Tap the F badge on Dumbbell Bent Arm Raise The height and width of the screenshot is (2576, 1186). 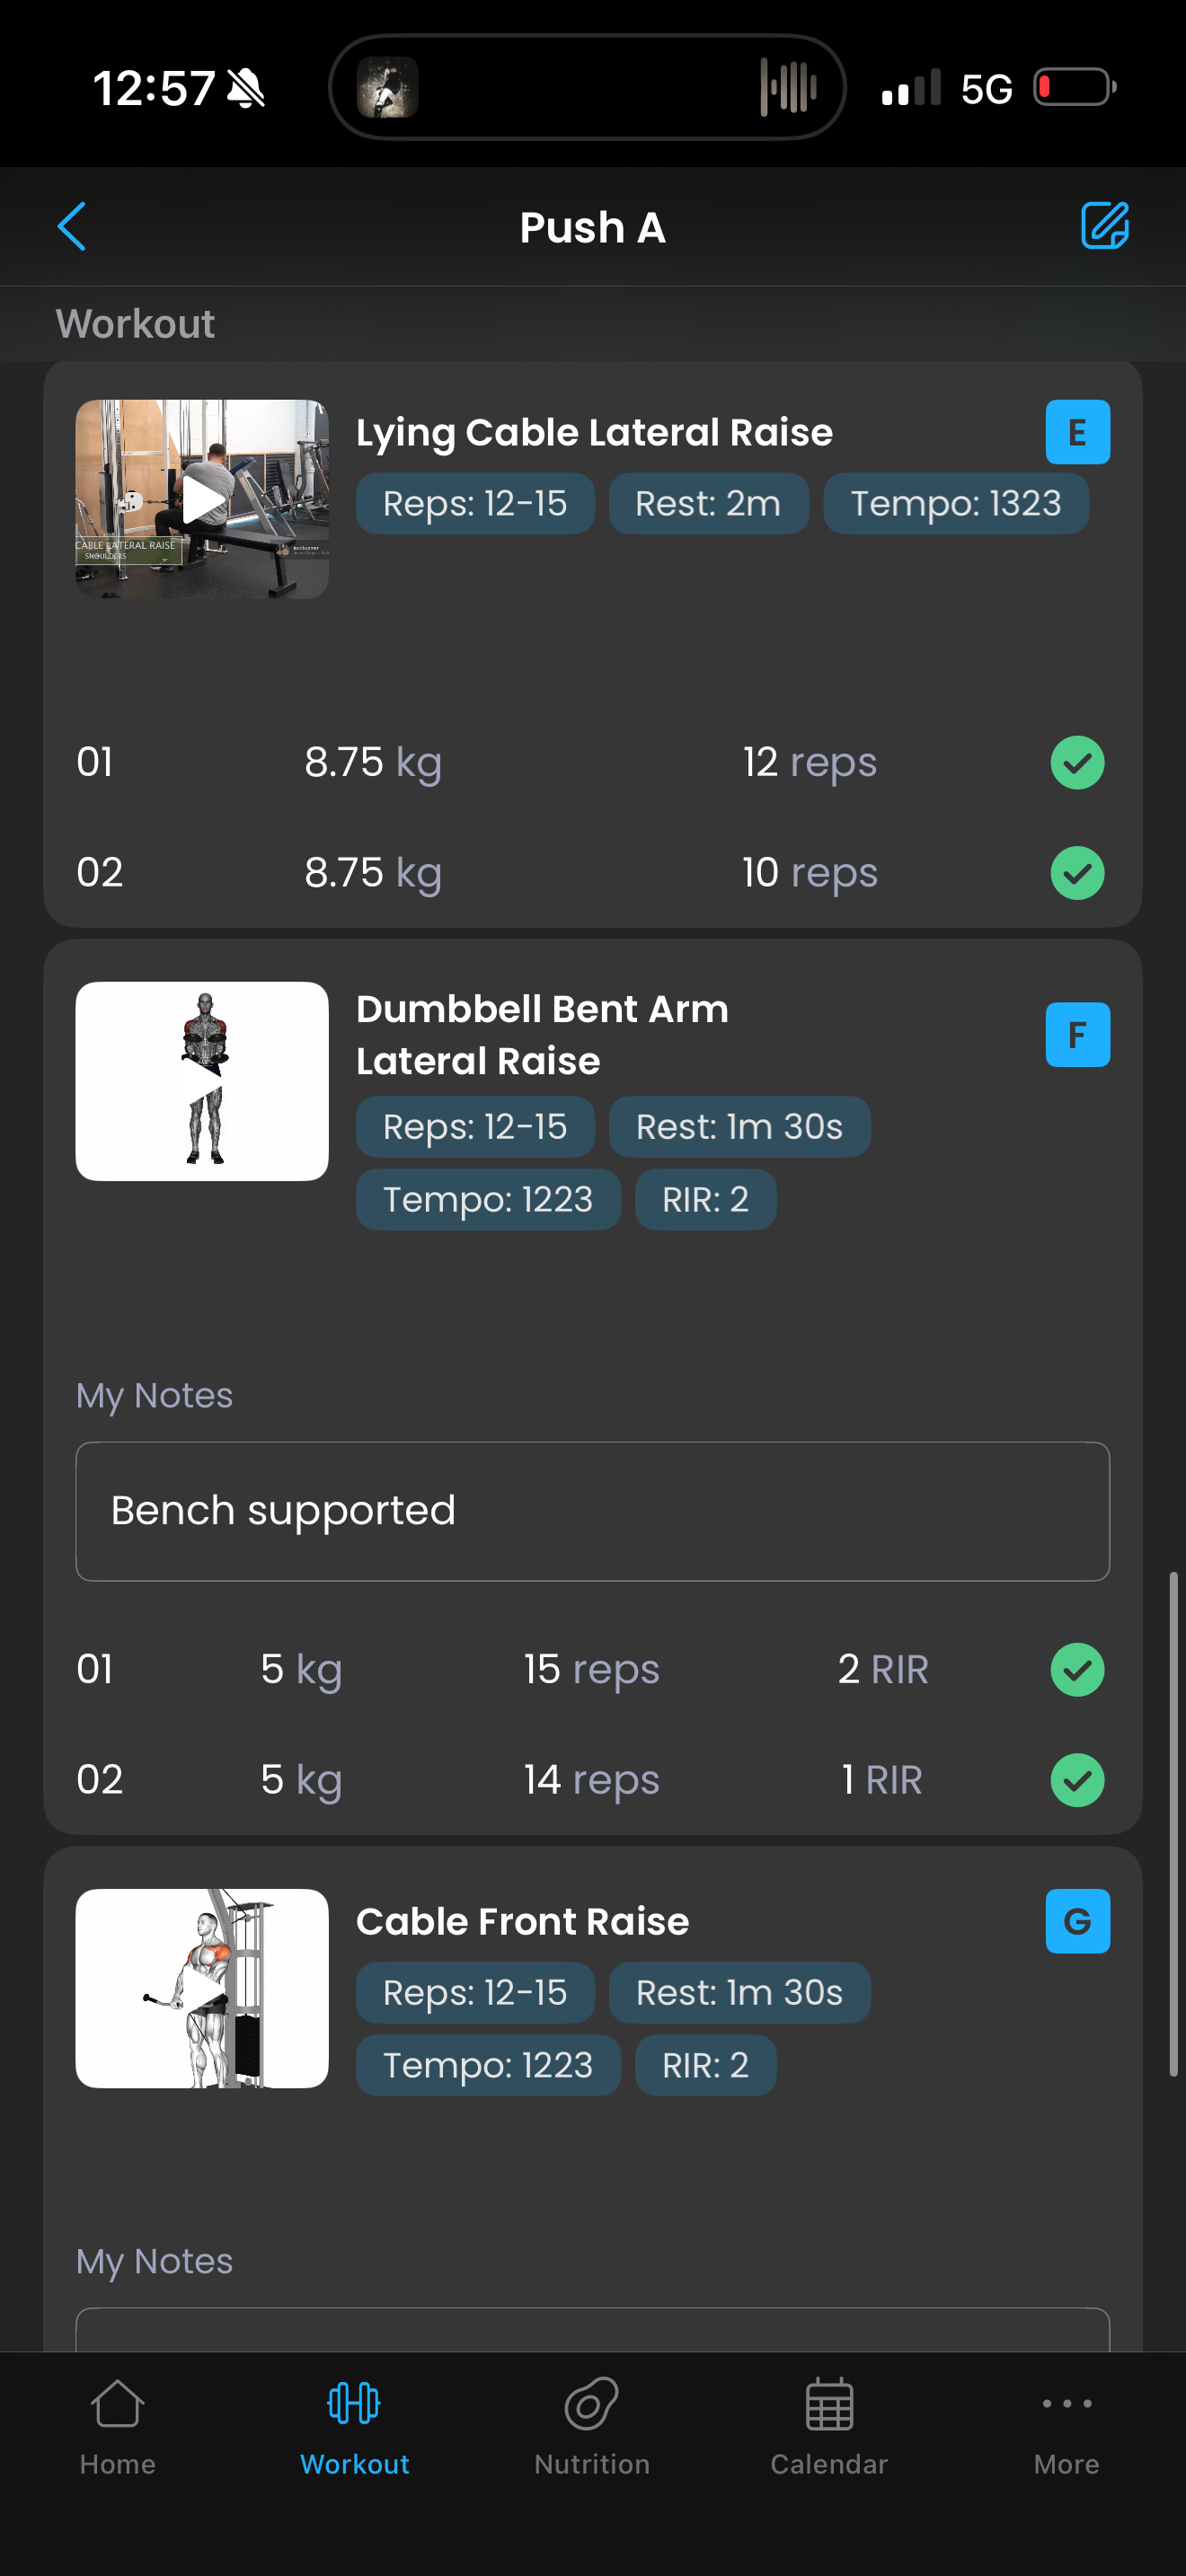pyautogui.click(x=1077, y=1034)
